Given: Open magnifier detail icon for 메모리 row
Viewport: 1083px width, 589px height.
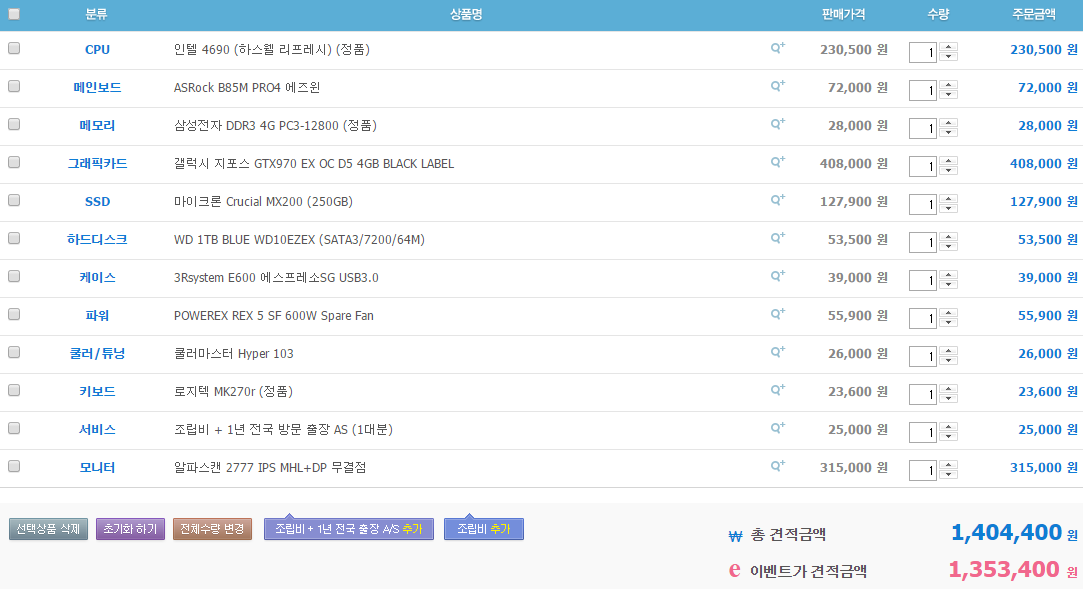Looking at the screenshot, I should point(778,124).
